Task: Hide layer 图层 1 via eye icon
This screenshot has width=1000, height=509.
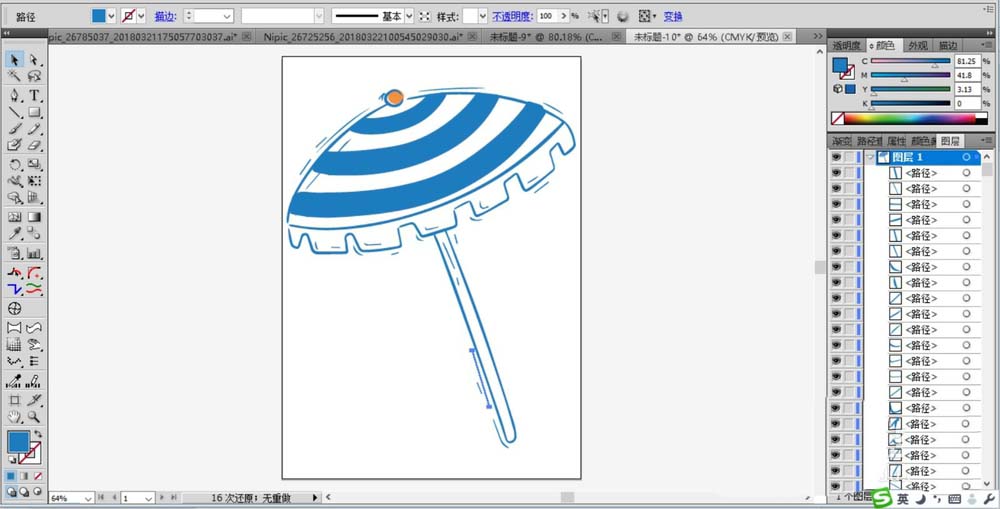Action: point(836,158)
